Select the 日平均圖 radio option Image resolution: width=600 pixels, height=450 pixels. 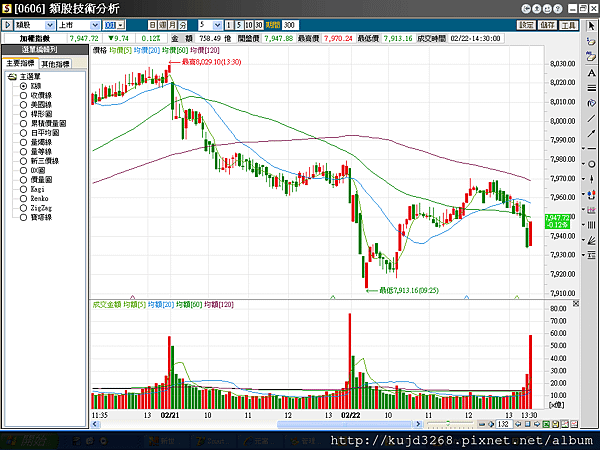[x=23, y=133]
